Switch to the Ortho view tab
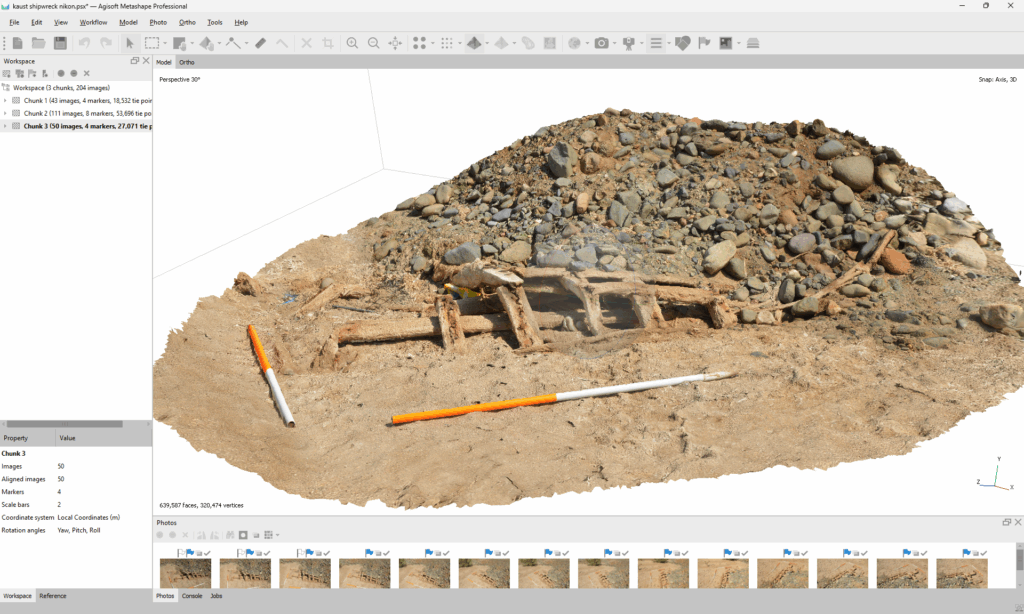Screen dimensions: 1024x614 coord(187,62)
